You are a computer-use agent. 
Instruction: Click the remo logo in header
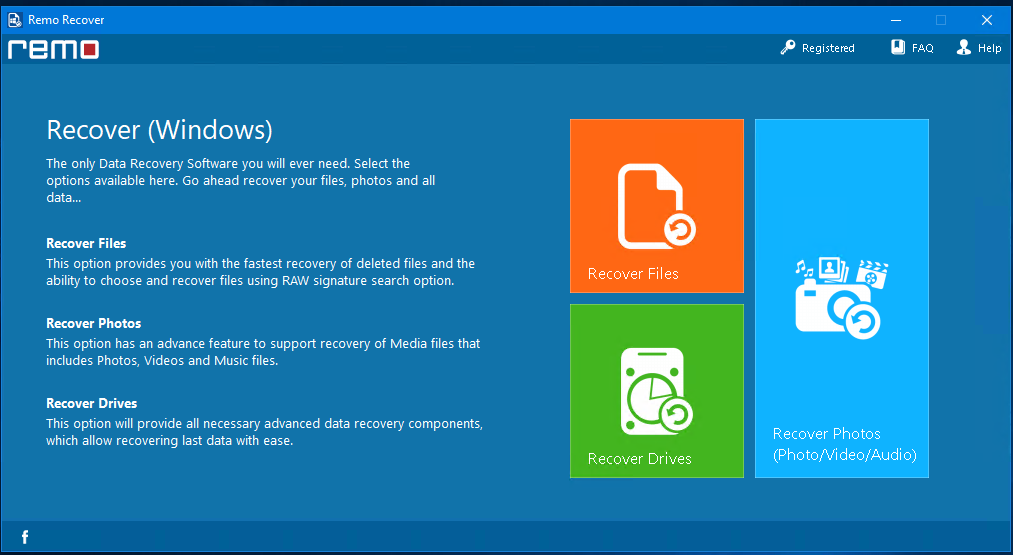[x=53, y=49]
